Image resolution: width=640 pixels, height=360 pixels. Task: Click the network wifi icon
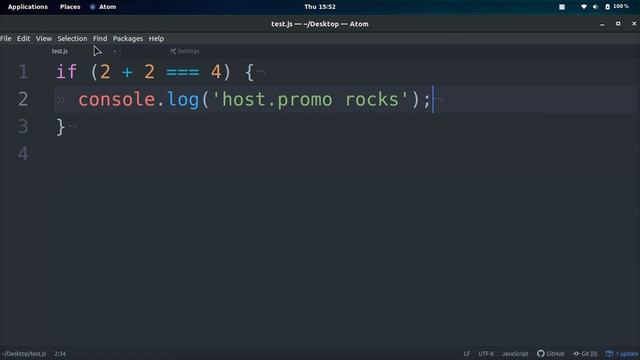[x=584, y=7]
